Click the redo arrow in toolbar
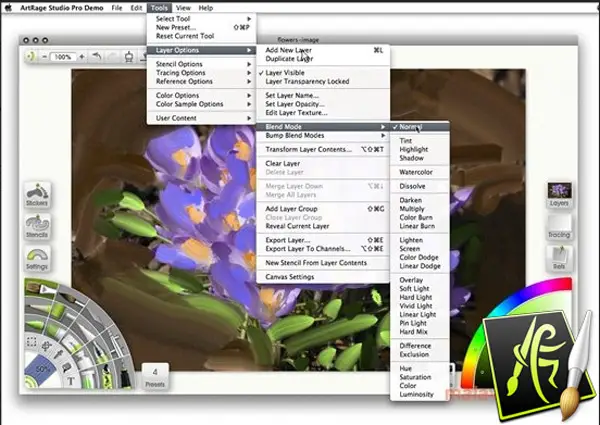This screenshot has width=600, height=425. [x=113, y=57]
